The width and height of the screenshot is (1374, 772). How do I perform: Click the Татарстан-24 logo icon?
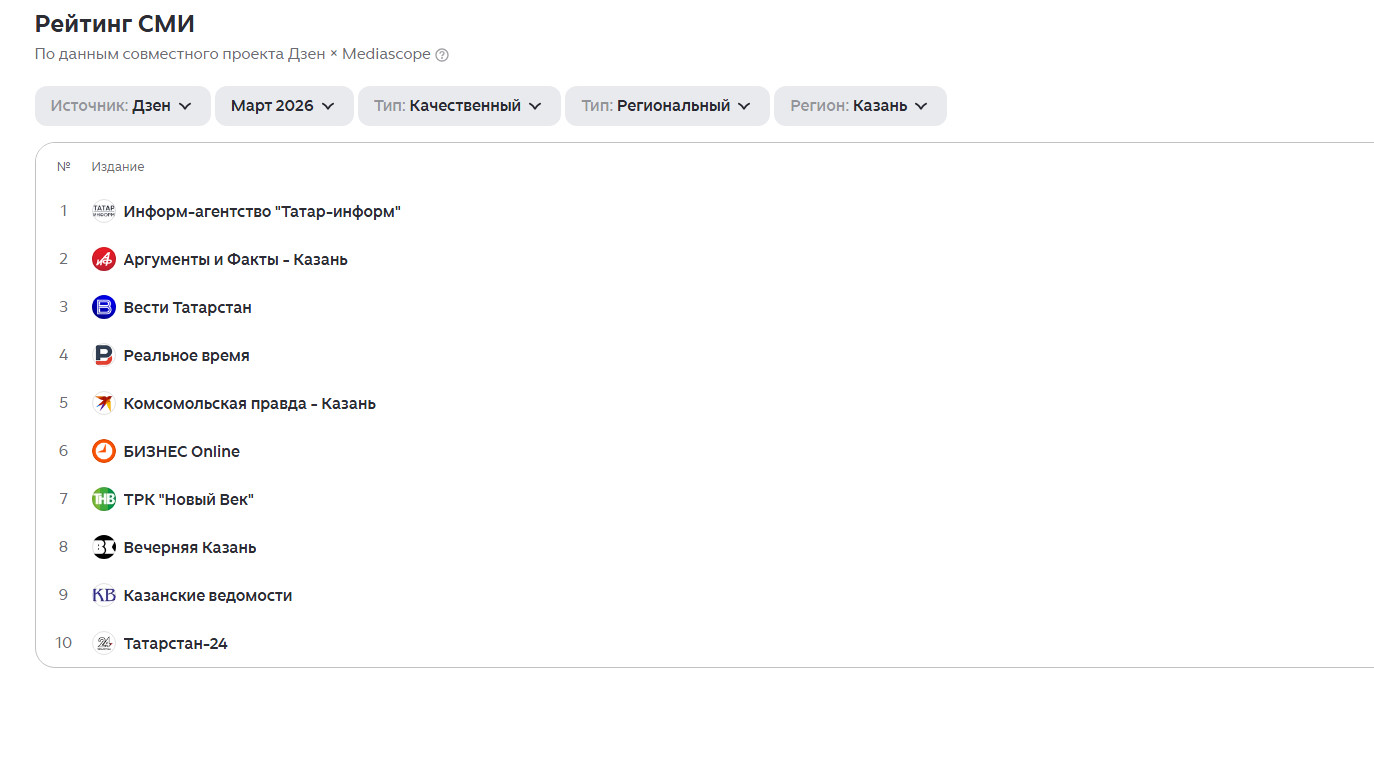(x=104, y=643)
